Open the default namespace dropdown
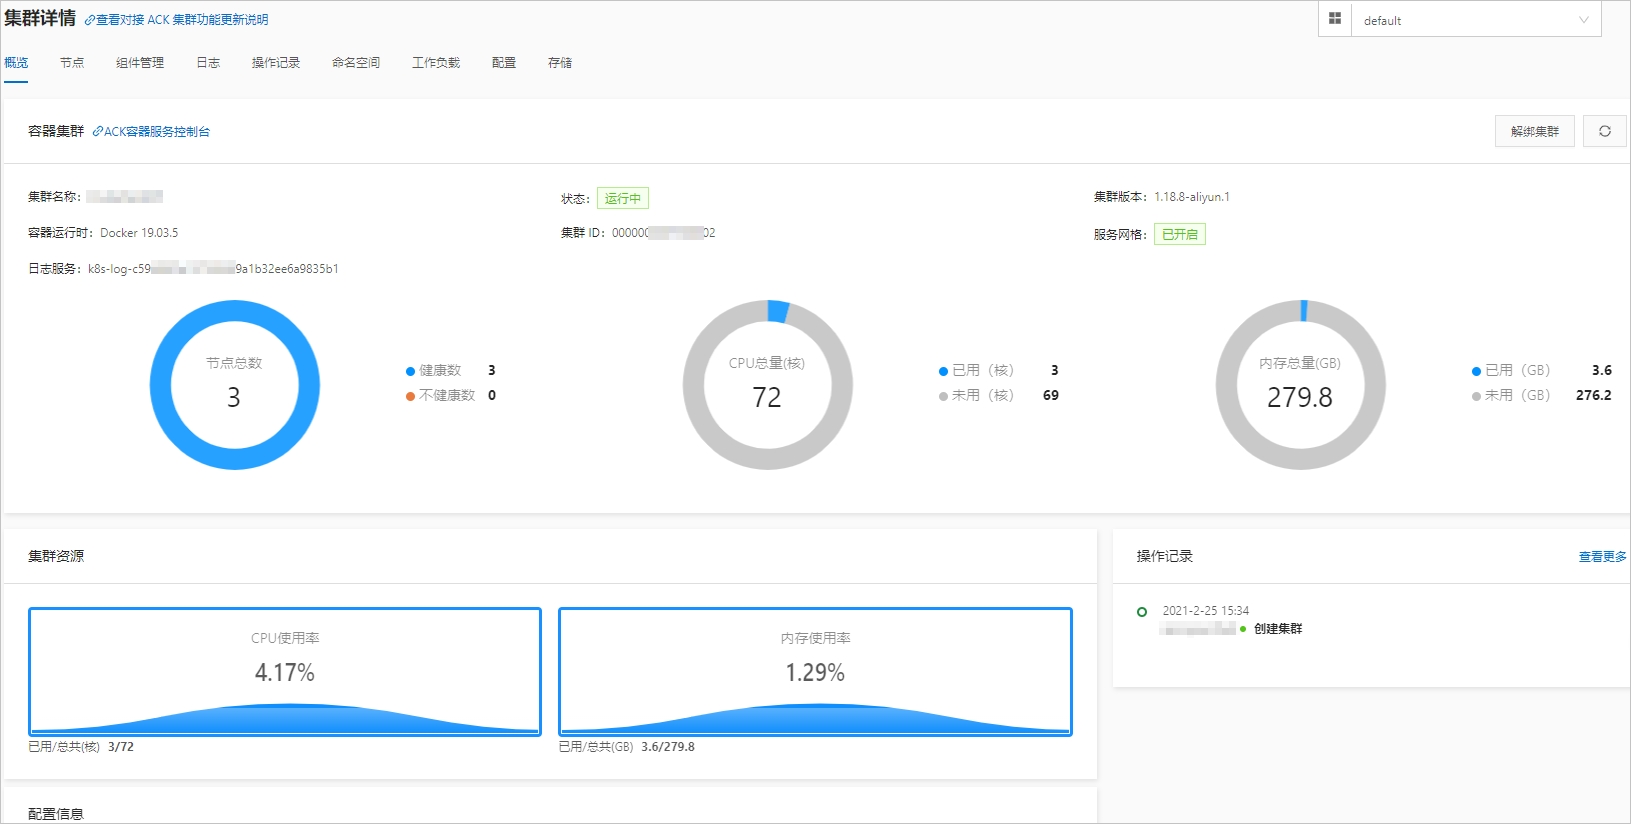The image size is (1631, 824). coord(1476,20)
